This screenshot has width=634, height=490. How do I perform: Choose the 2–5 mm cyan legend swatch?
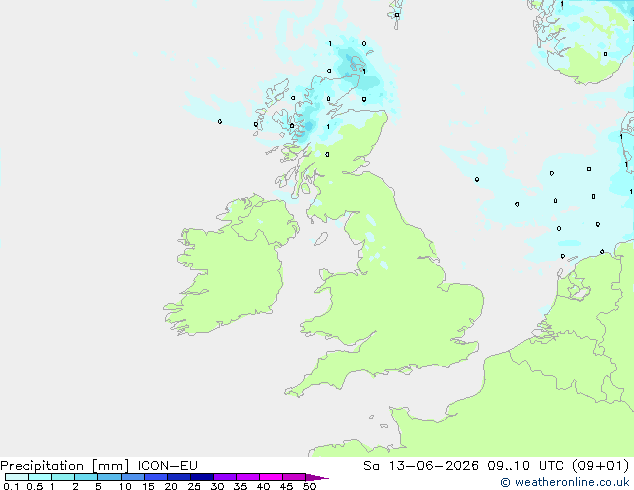click(86, 477)
